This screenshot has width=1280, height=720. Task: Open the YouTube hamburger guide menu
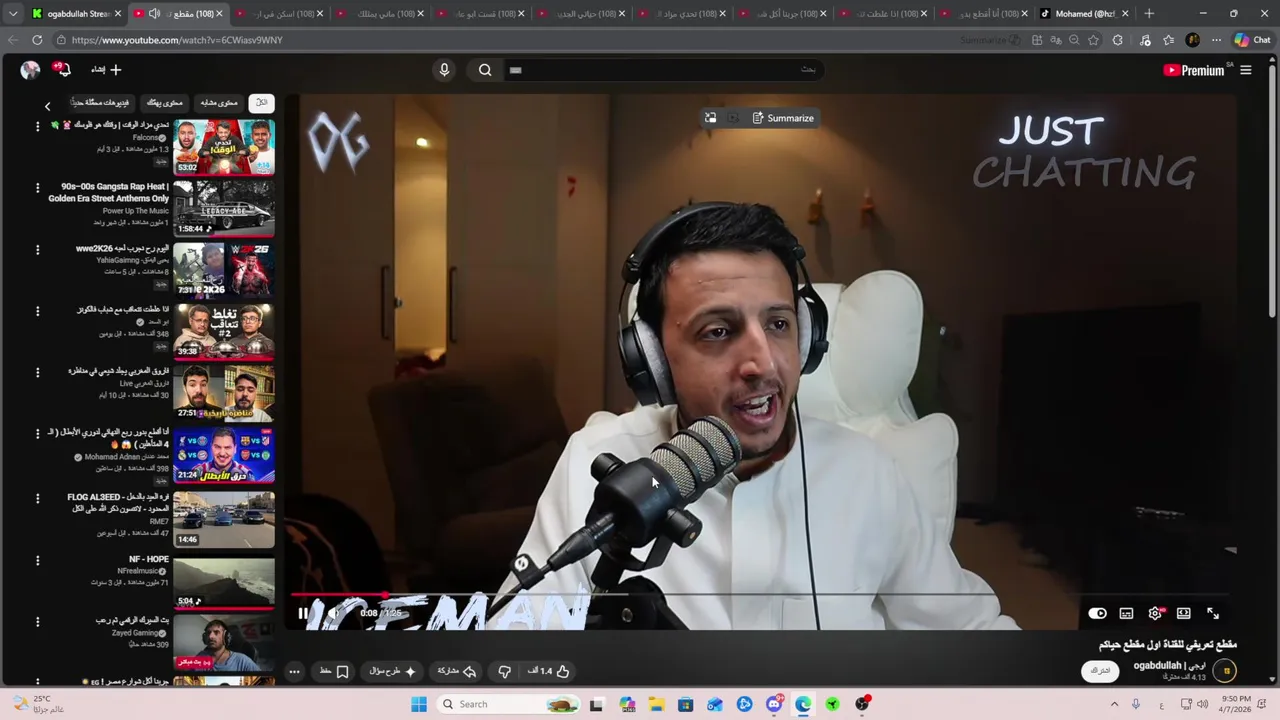click(x=1246, y=70)
